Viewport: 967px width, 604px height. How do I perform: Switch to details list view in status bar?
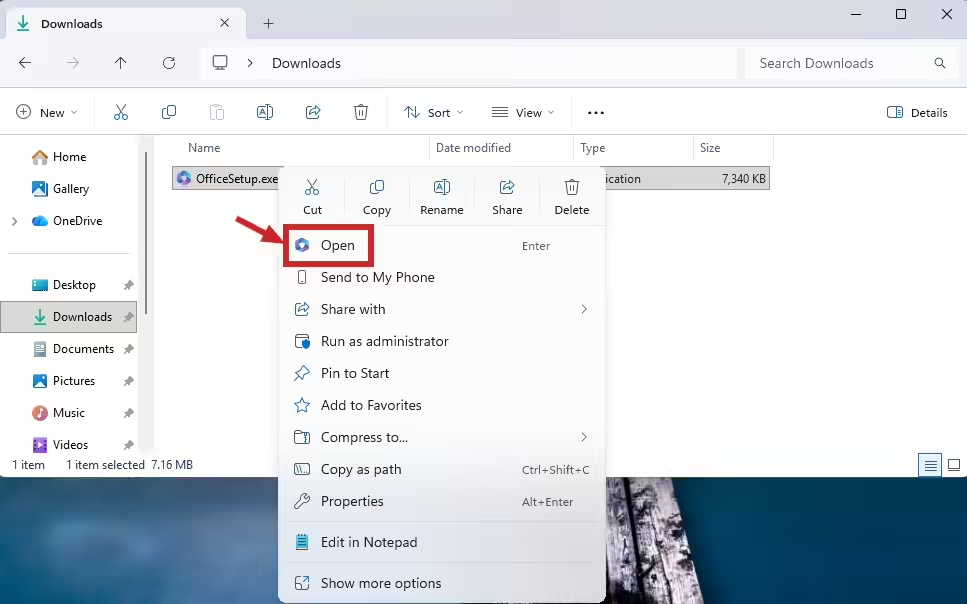click(x=930, y=465)
